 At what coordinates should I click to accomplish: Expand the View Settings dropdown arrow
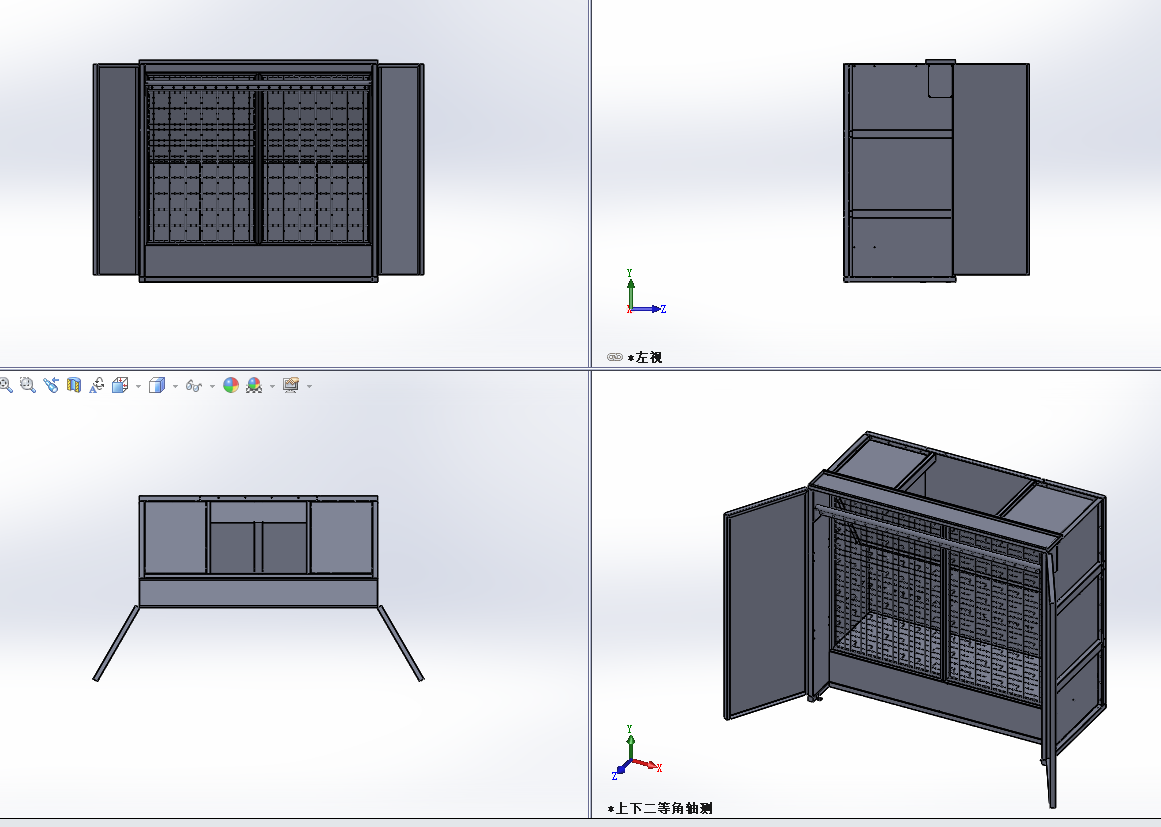(309, 386)
